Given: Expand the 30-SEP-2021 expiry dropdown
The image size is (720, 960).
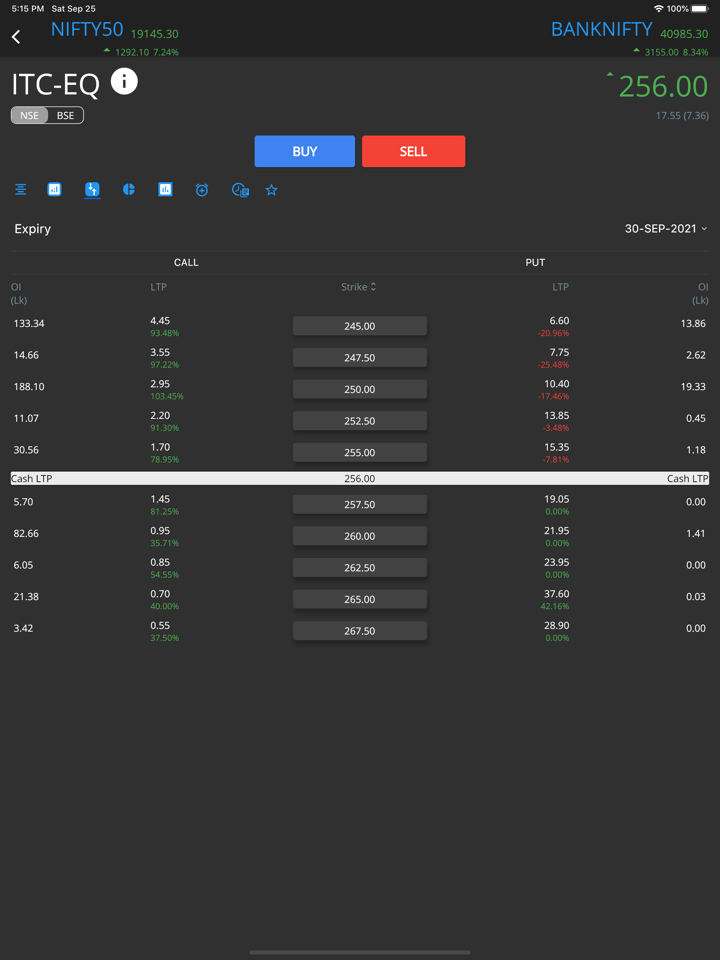Looking at the screenshot, I should coord(665,229).
